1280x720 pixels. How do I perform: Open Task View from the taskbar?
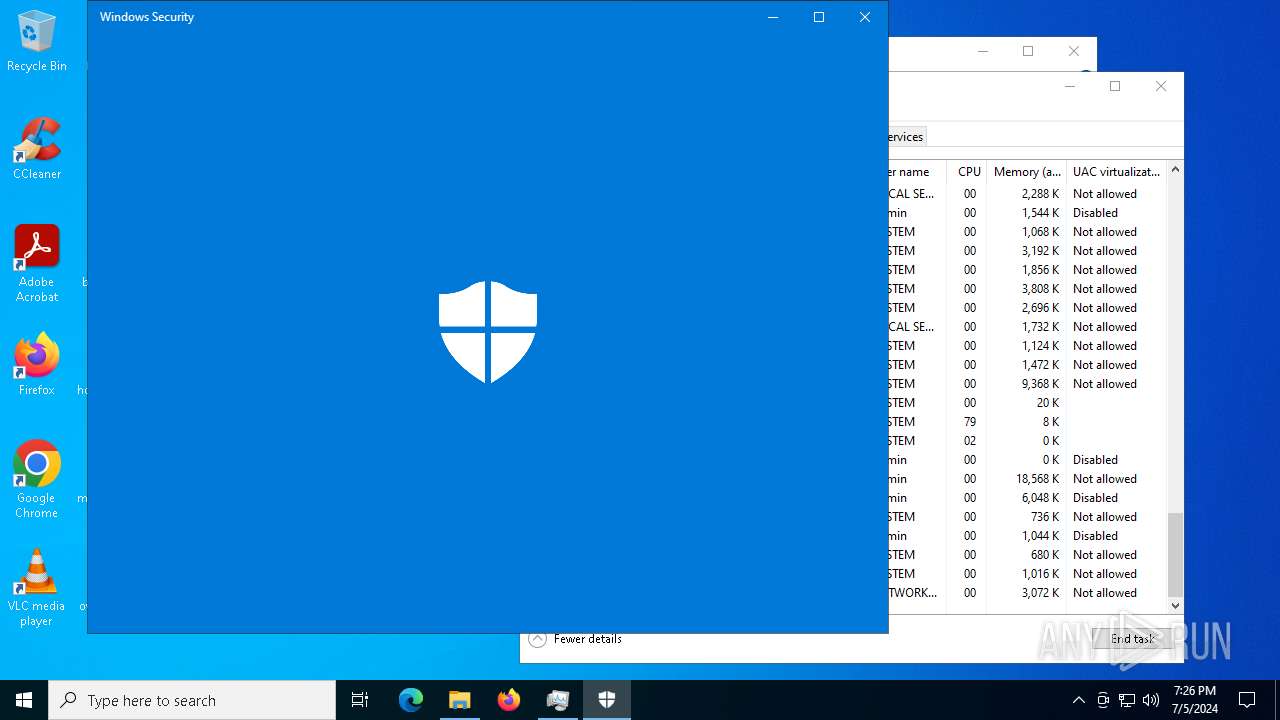coord(360,700)
